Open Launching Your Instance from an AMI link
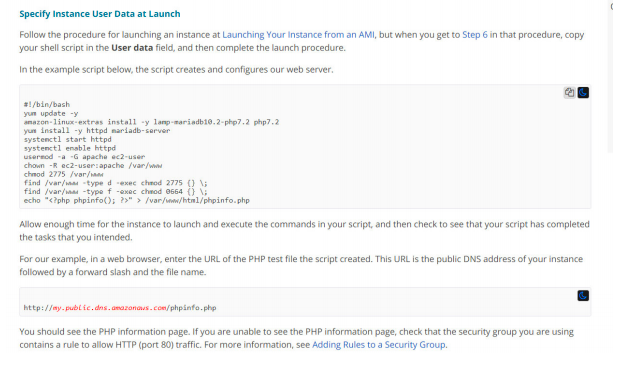Image resolution: width=618 pixels, height=368 pixels. (298, 35)
